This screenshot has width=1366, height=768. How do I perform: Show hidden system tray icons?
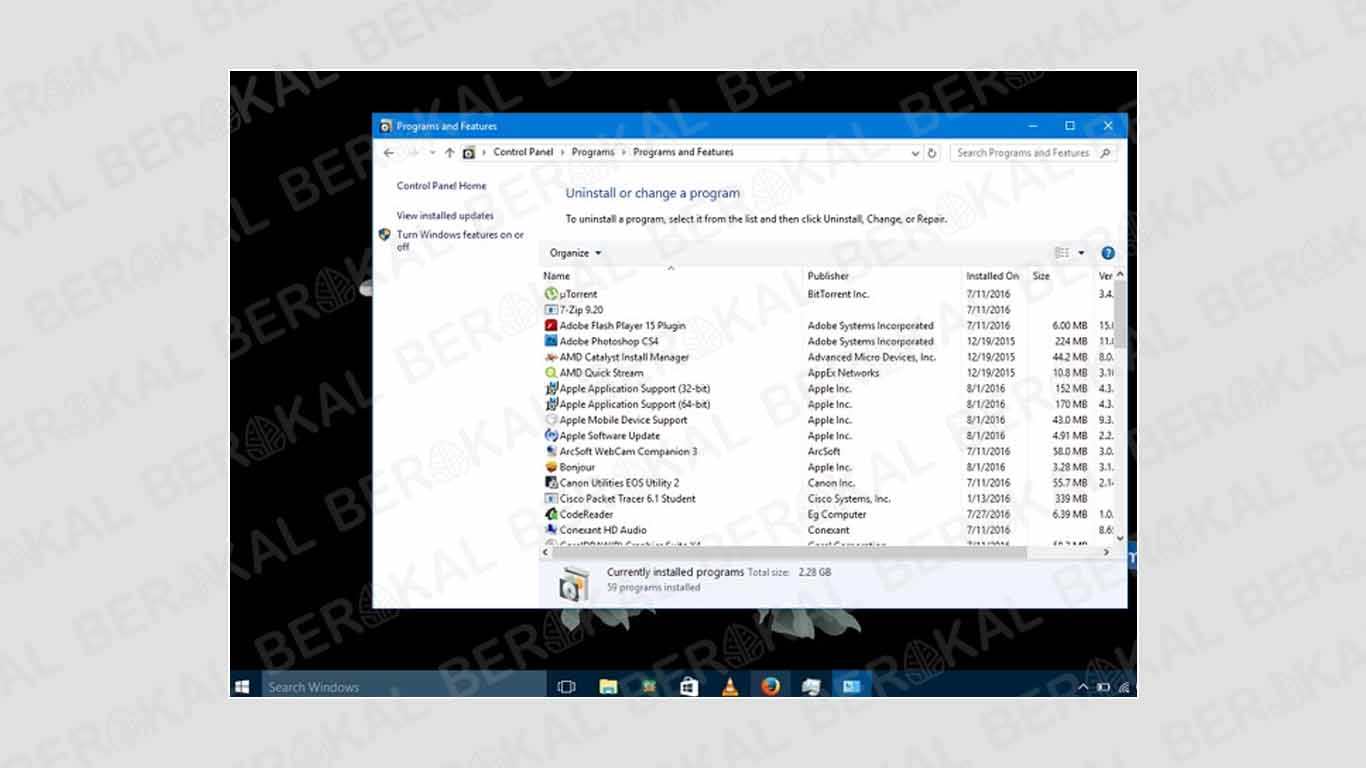pos(1083,687)
